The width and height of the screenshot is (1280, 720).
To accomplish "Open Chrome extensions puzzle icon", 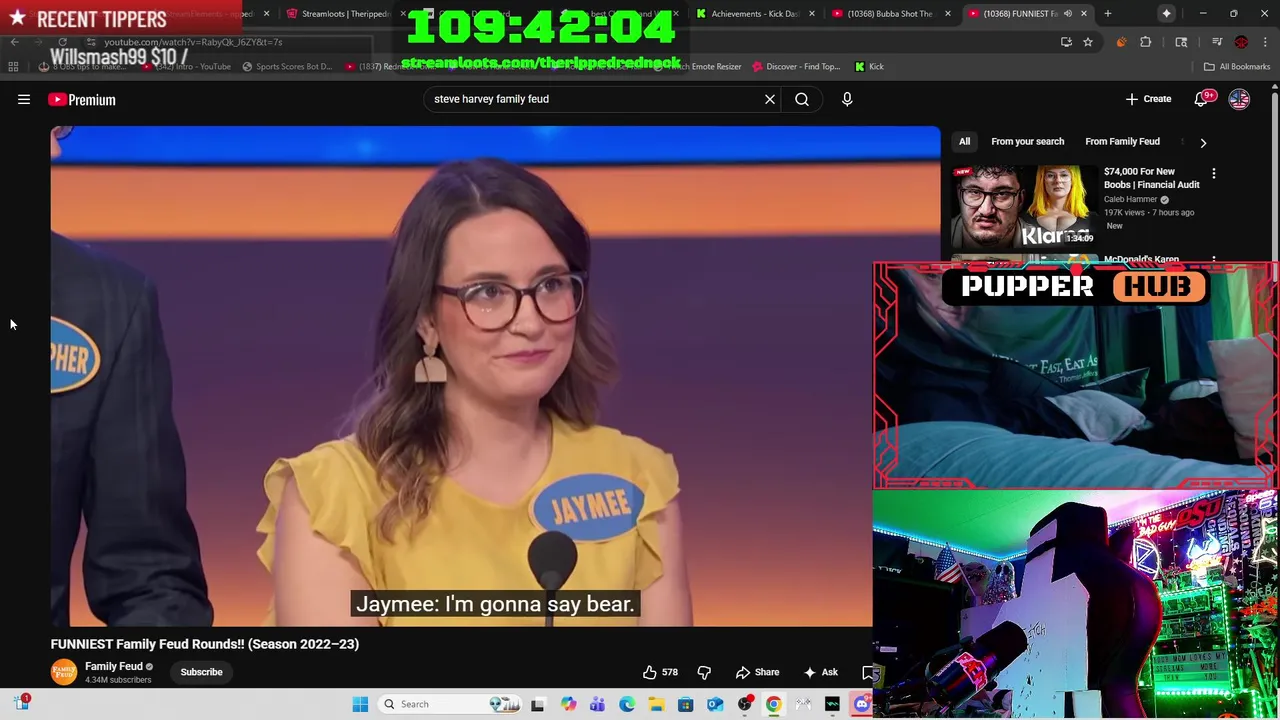I will coord(1146,42).
